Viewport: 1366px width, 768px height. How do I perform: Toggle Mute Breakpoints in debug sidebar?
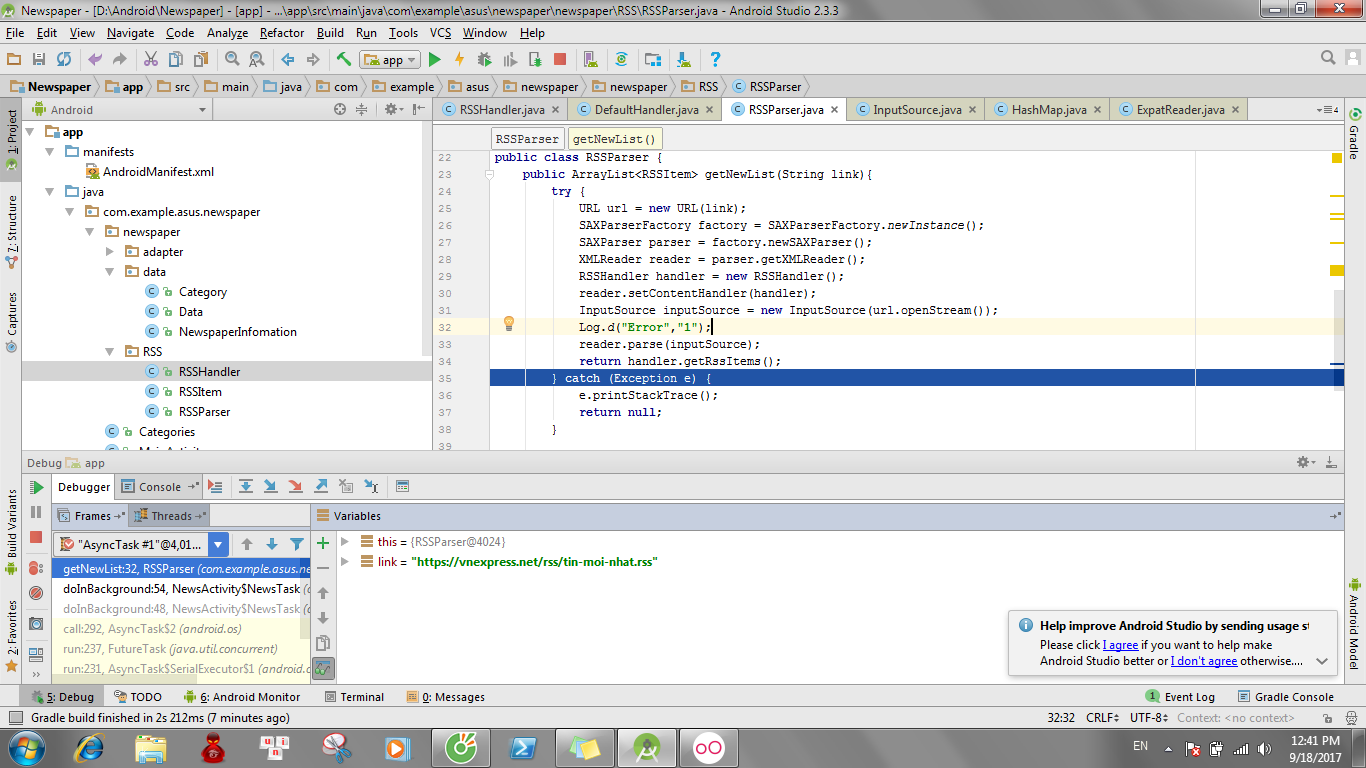click(36, 592)
